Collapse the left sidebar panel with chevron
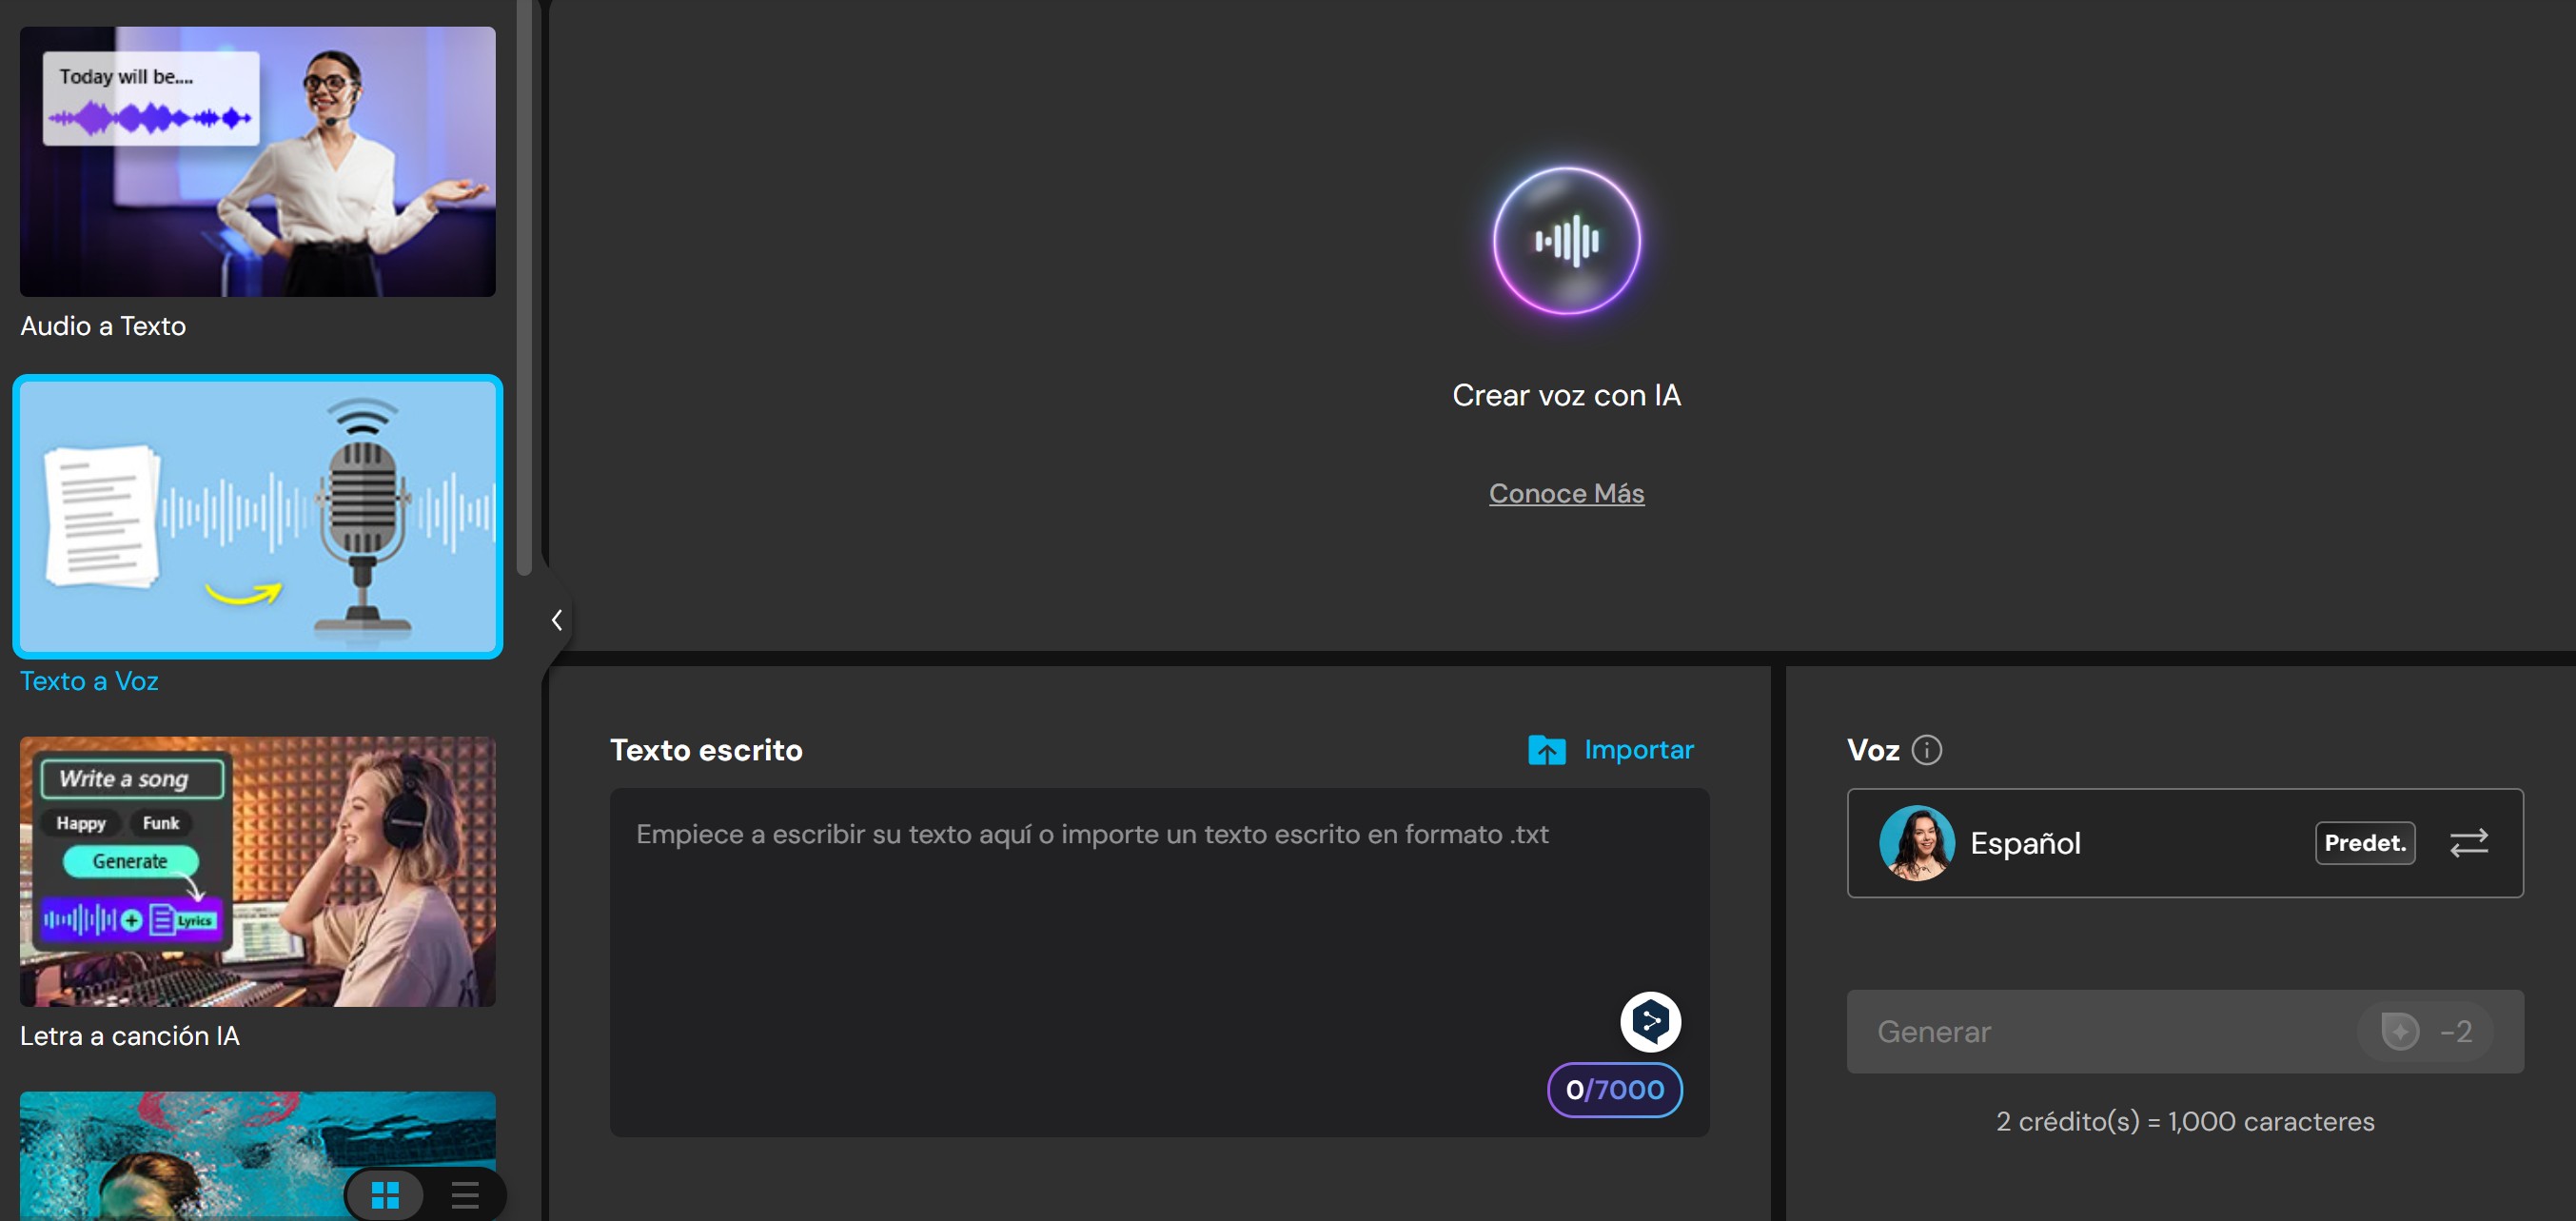This screenshot has width=2576, height=1221. pyautogui.click(x=557, y=620)
